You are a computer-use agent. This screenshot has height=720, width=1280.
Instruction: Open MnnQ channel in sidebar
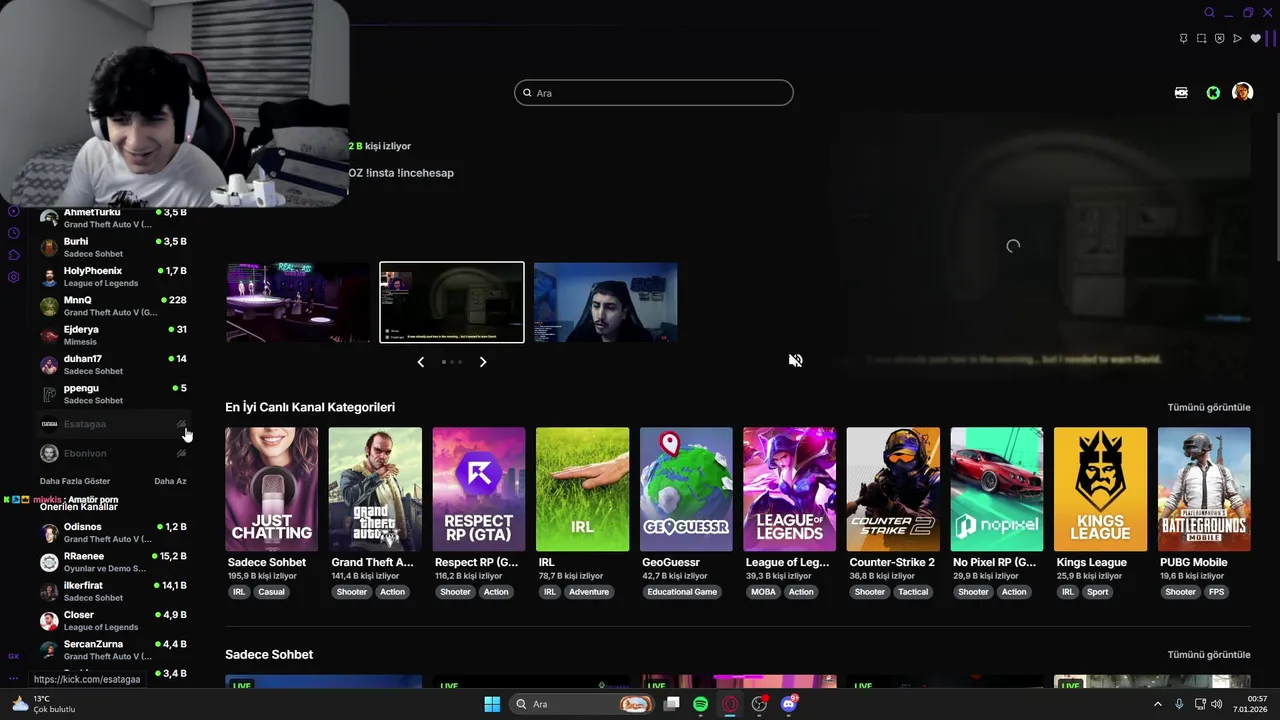113,306
